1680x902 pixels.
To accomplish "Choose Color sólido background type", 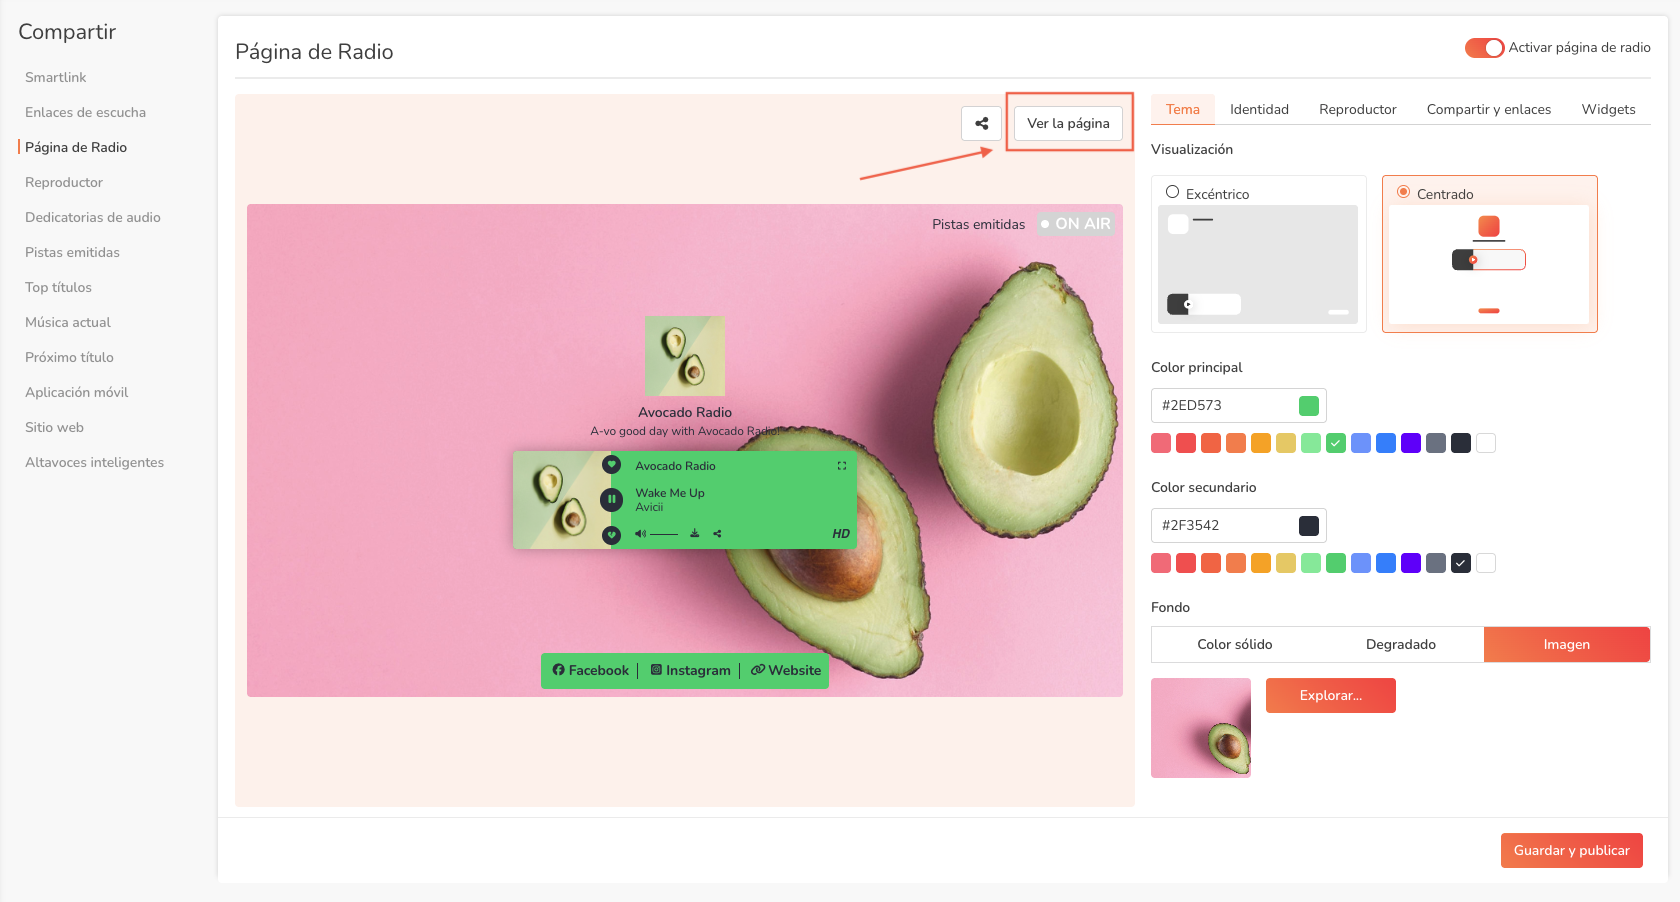I will tap(1234, 644).
